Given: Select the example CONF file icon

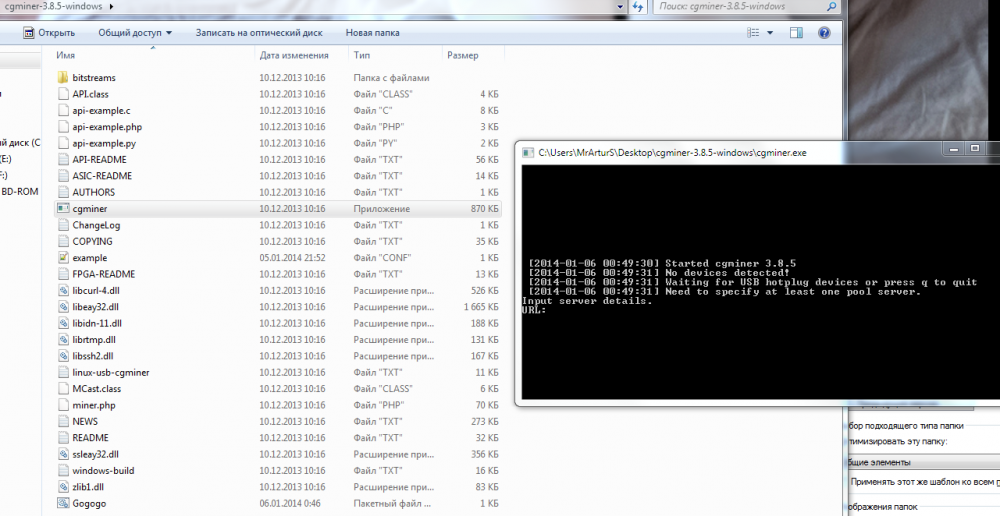Looking at the screenshot, I should (62, 258).
